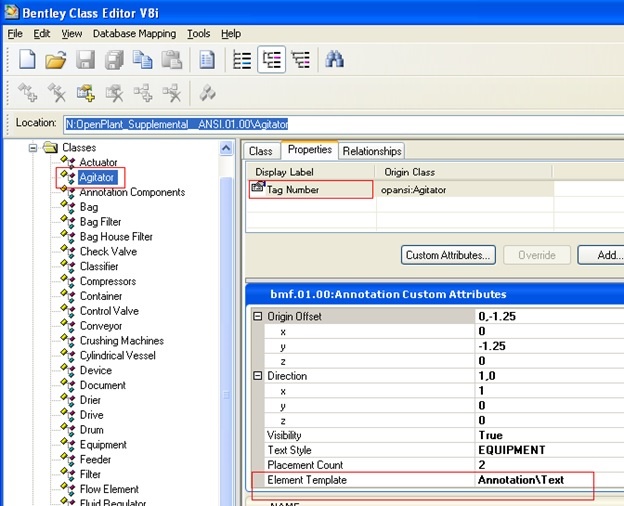Viewport: 624px width, 506px height.
Task: Click the Bentley Class Editor title bar icon
Action: point(11,12)
